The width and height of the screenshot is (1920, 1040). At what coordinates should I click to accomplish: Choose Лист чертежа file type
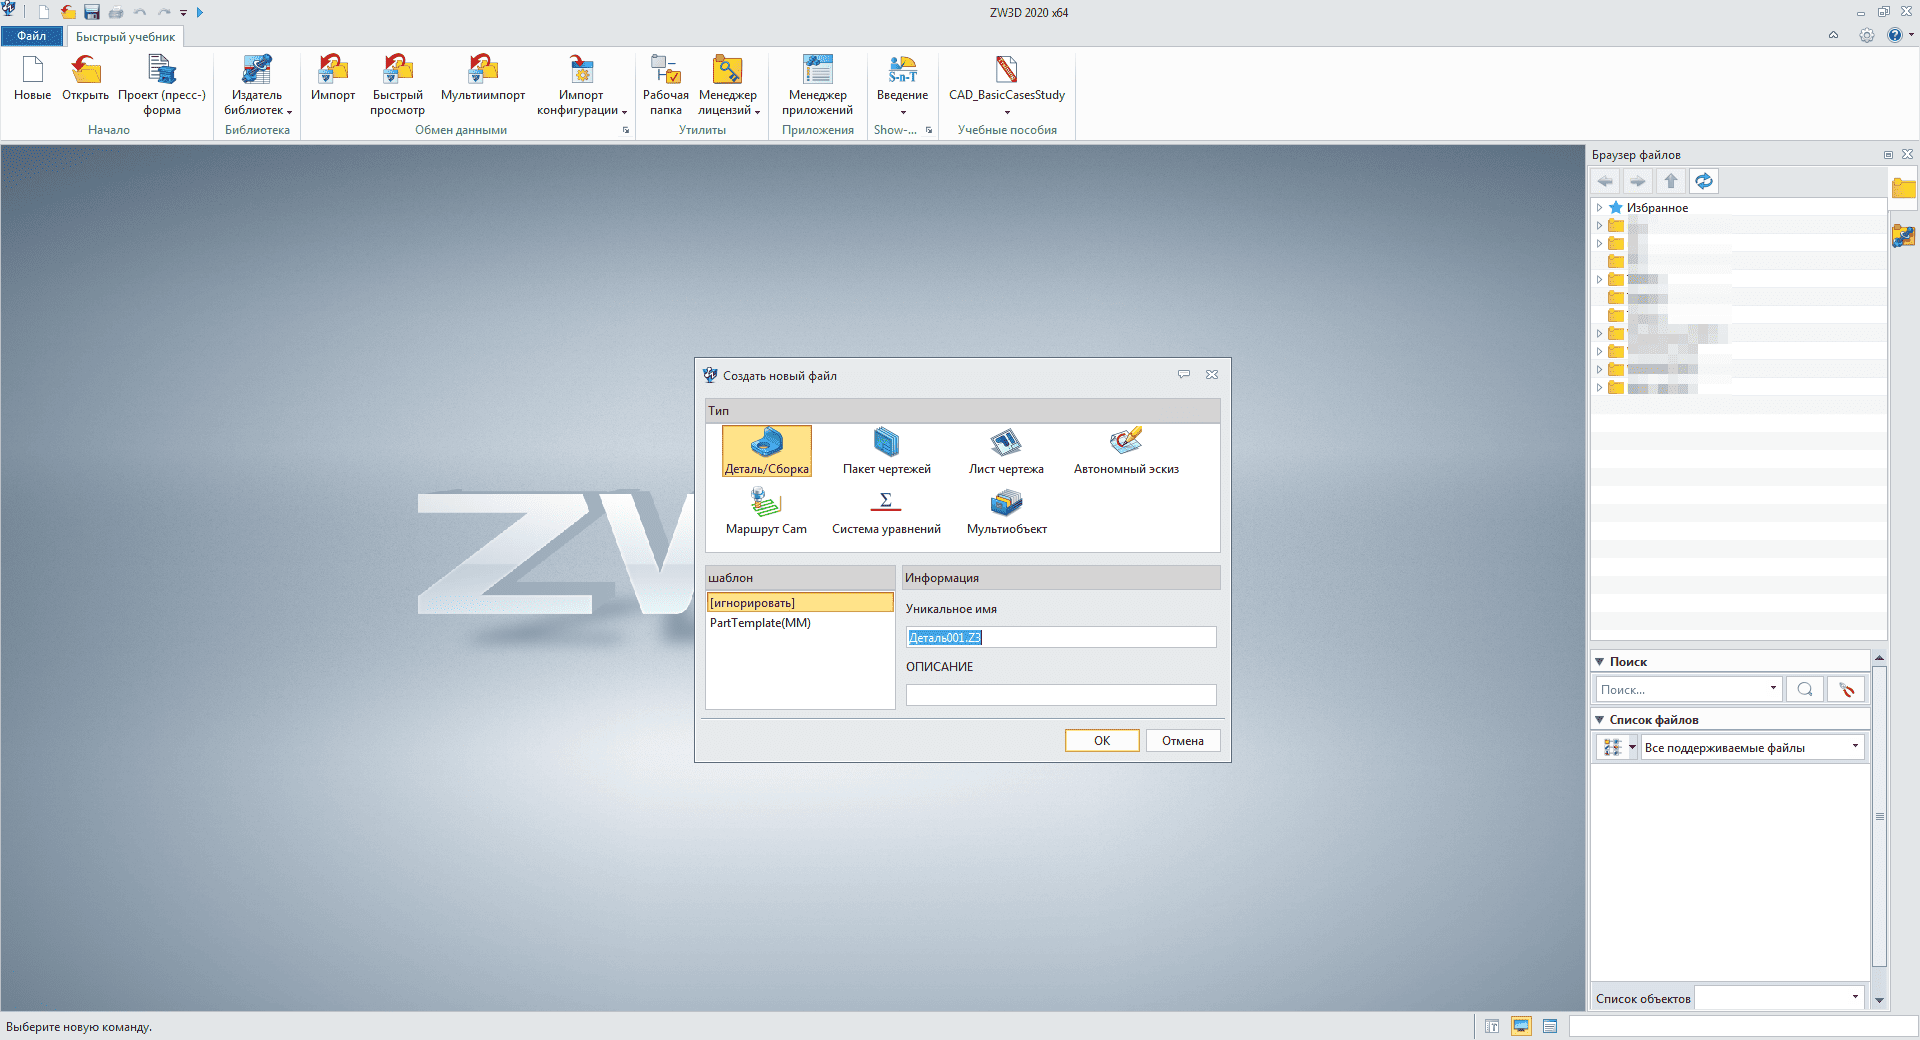(1006, 451)
